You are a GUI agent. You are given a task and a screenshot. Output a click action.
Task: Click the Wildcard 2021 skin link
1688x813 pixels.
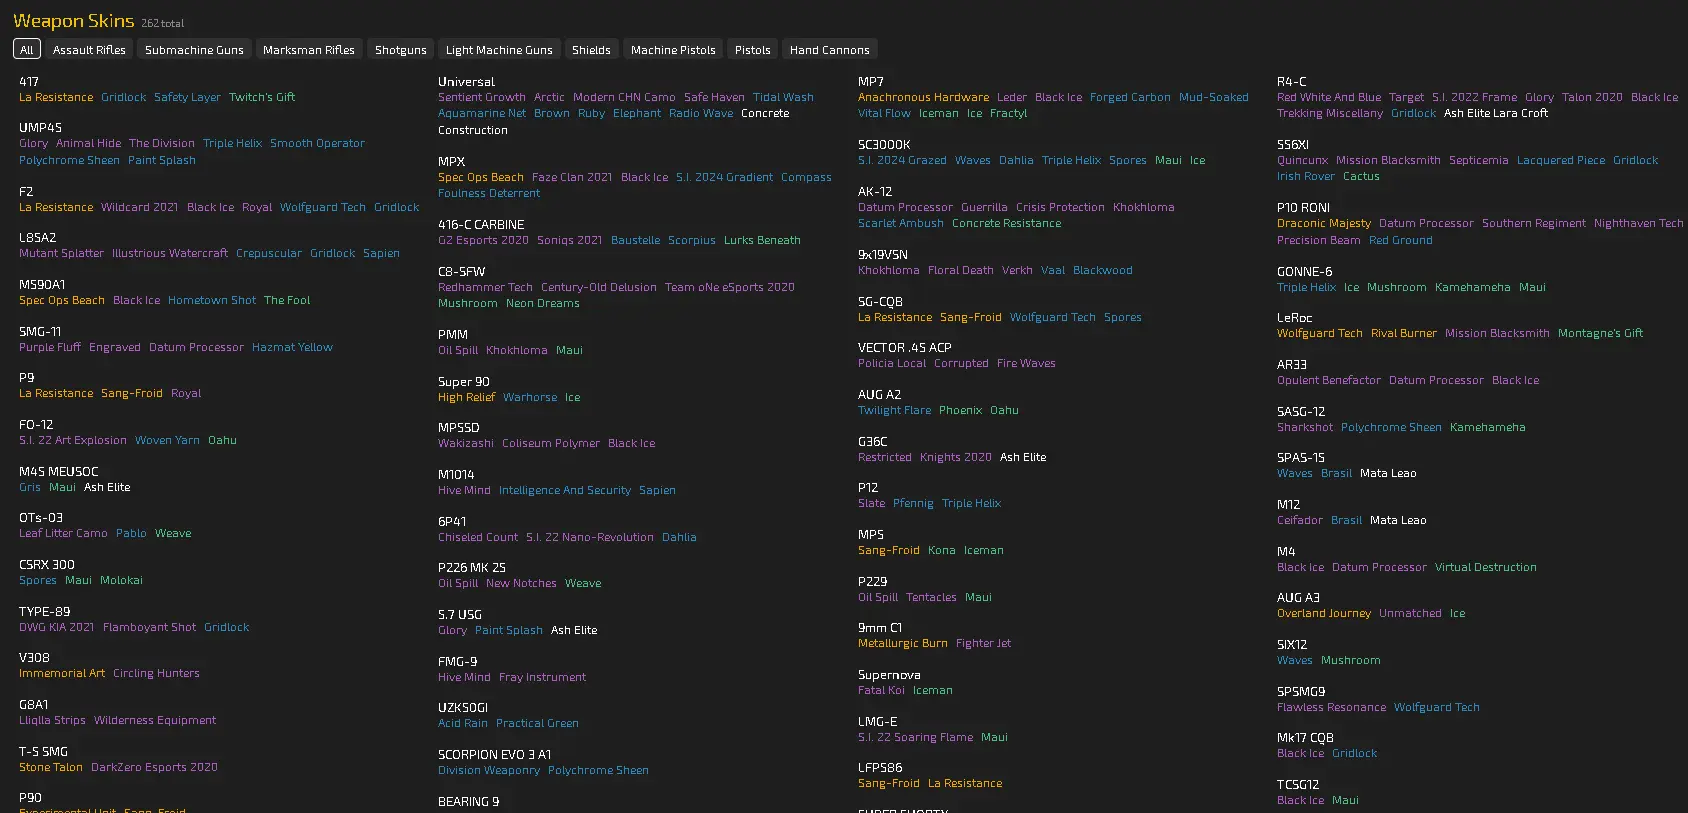click(x=139, y=207)
